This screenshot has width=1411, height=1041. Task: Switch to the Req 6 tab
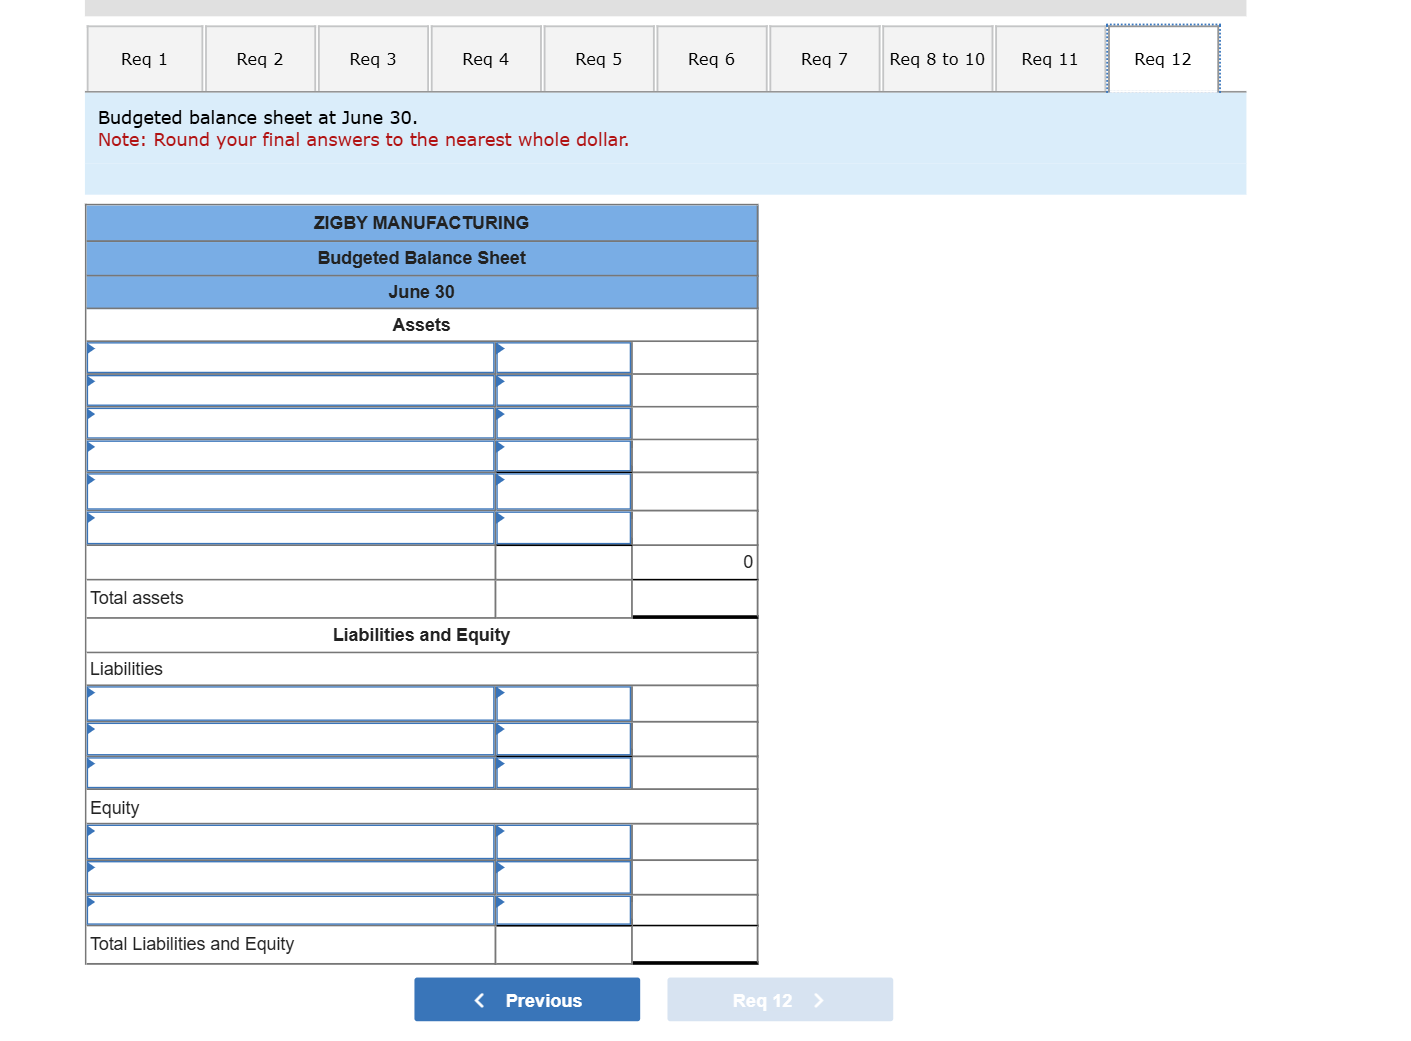[712, 59]
